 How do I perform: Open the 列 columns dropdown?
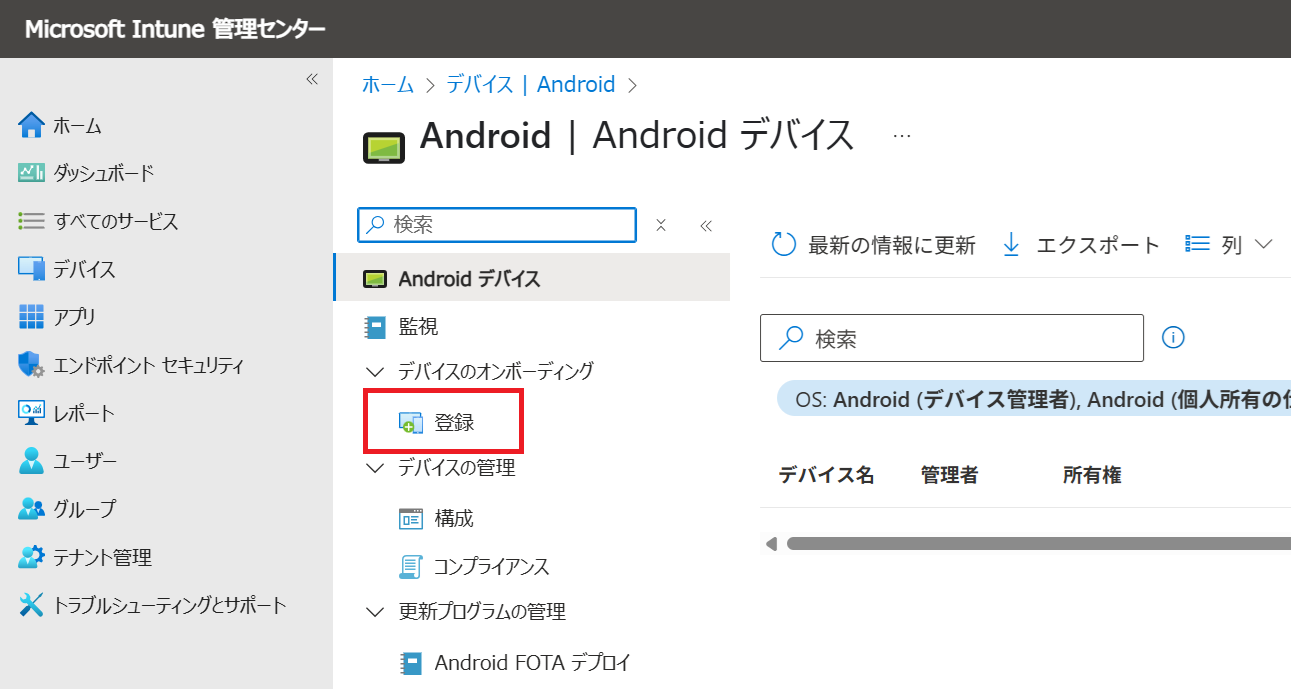click(1229, 244)
